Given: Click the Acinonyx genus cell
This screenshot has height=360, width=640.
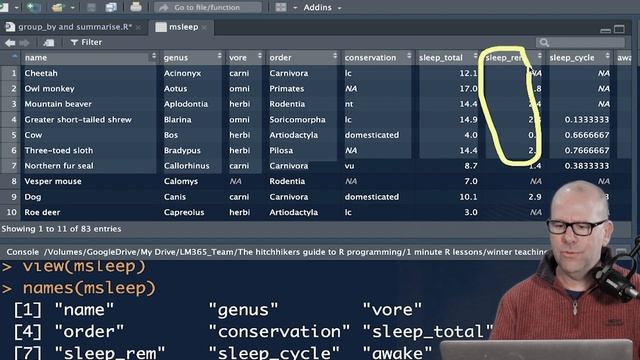Looking at the screenshot, I should pos(182,73).
